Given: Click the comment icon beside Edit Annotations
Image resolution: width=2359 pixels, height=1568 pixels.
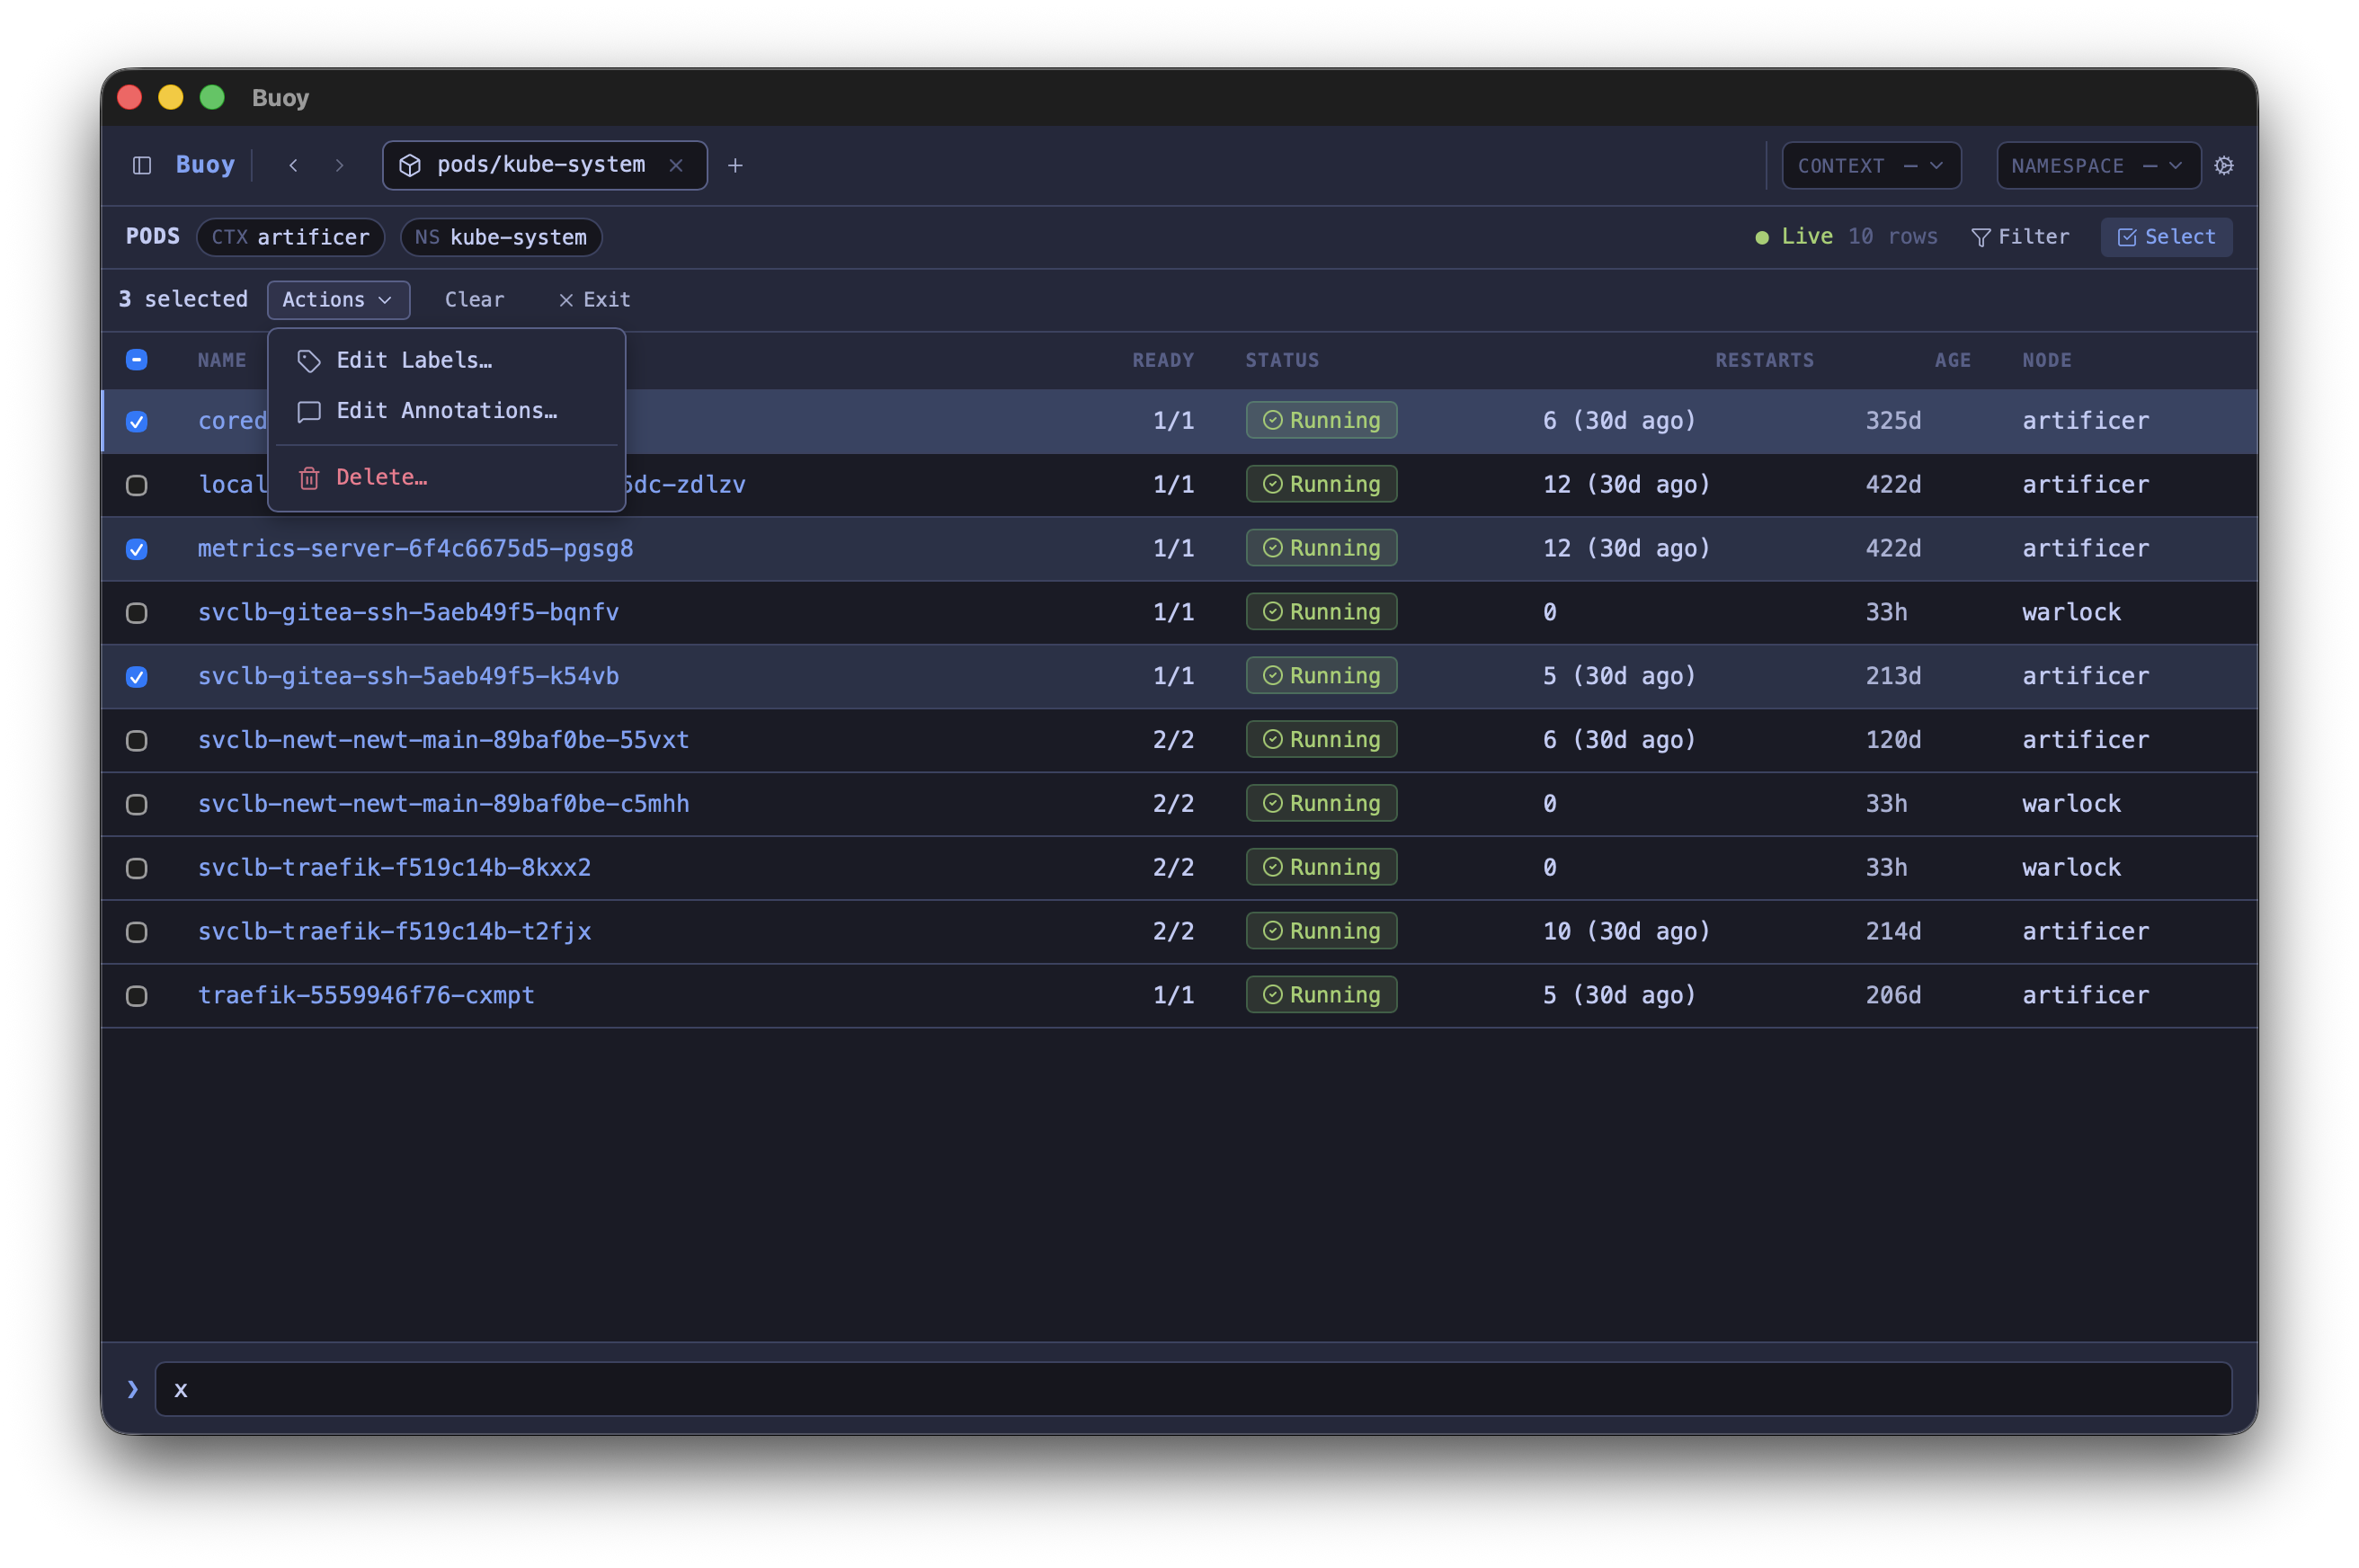Looking at the screenshot, I should (x=309, y=411).
